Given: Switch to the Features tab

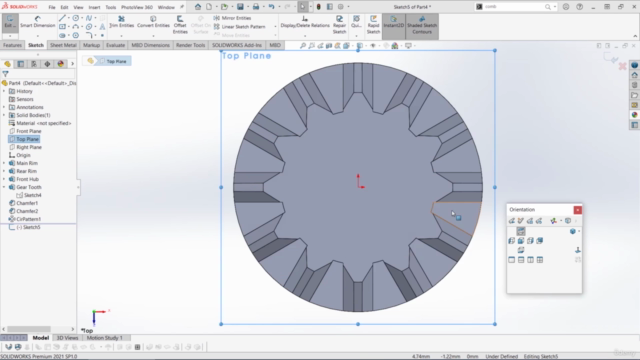Looking at the screenshot, I should [x=12, y=45].
